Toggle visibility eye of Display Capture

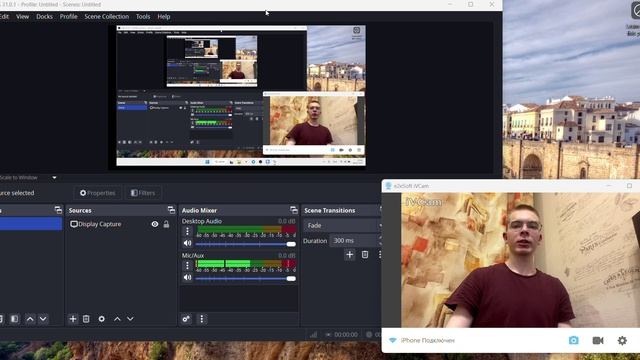coord(155,224)
